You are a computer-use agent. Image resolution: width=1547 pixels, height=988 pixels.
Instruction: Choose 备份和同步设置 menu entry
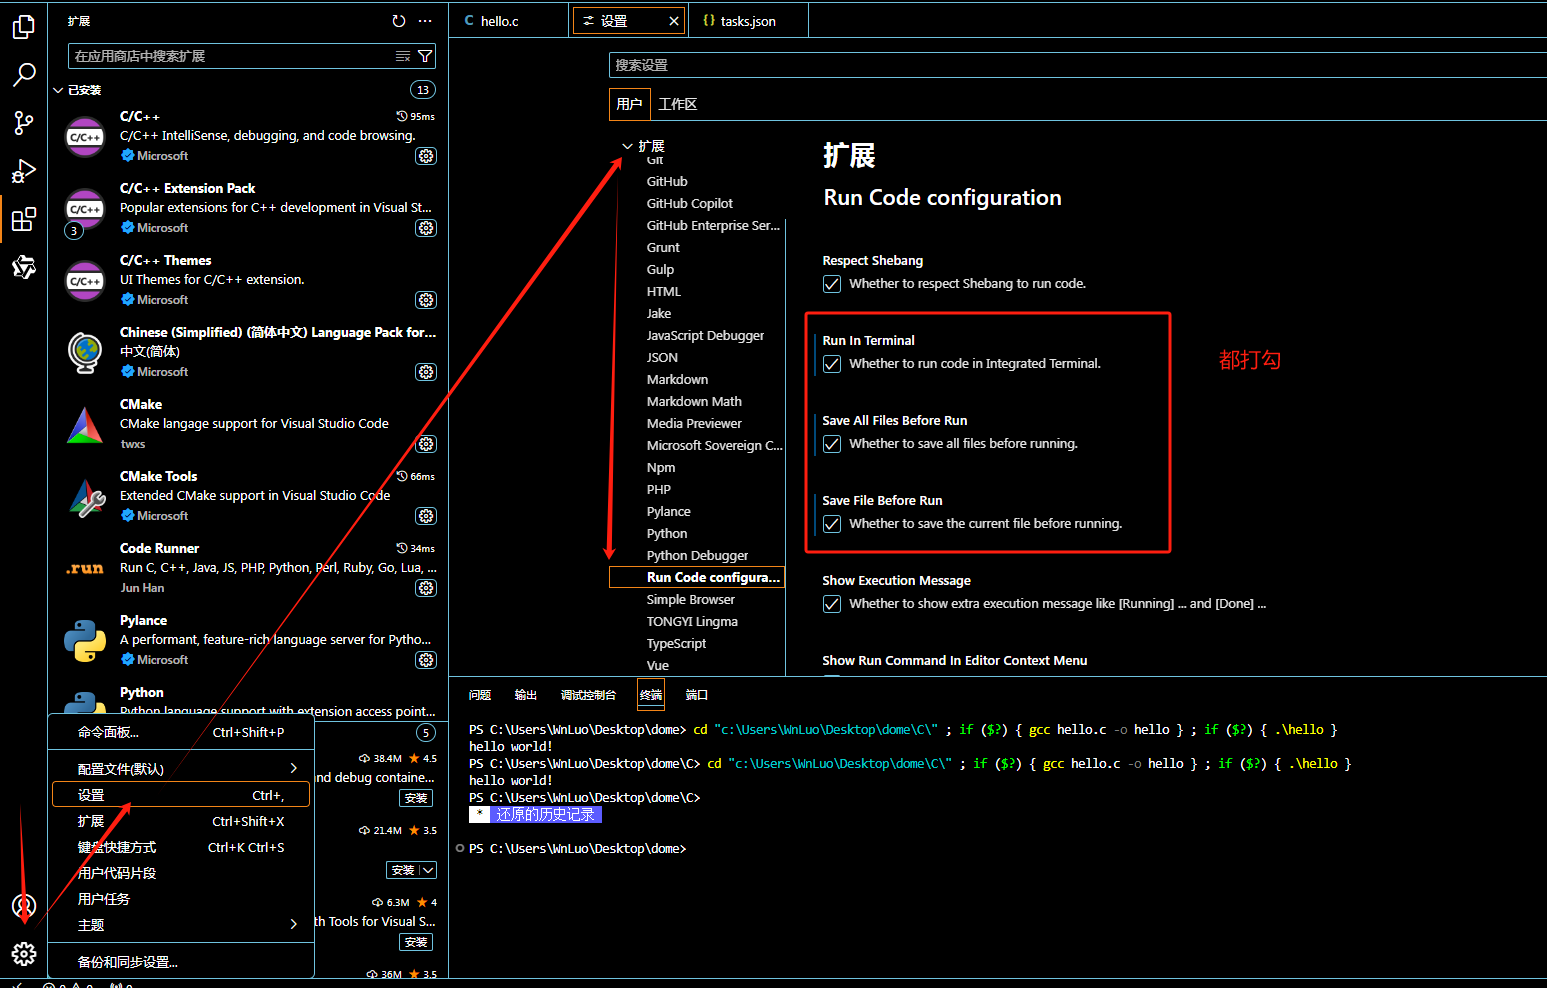[181, 962]
